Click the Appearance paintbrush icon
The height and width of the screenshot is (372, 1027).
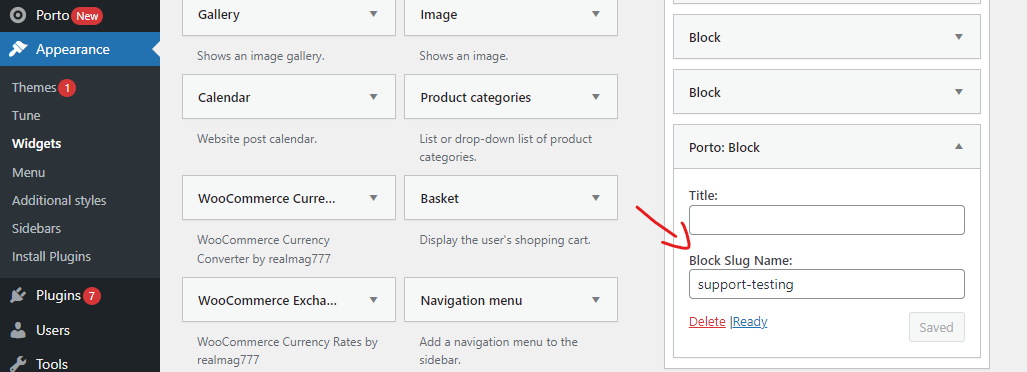click(18, 49)
